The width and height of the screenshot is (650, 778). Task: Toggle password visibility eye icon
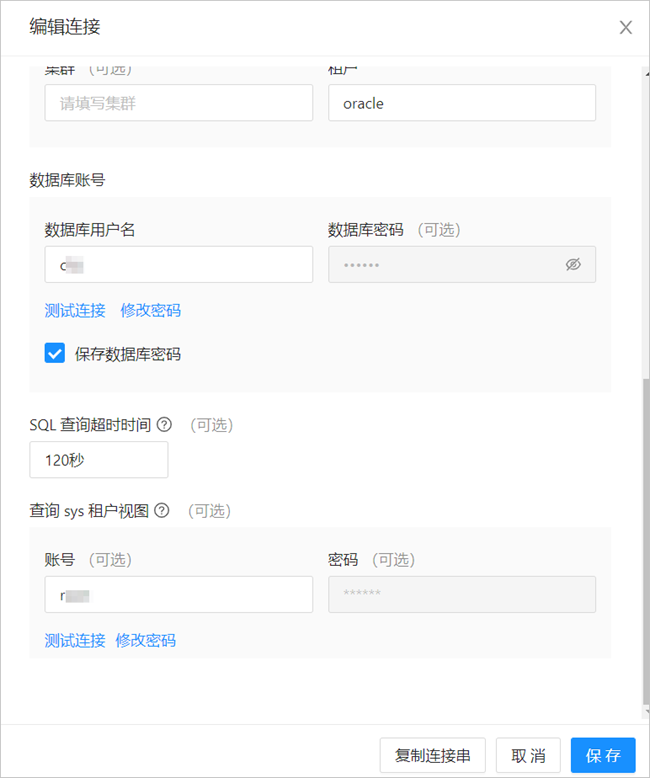pos(573,265)
